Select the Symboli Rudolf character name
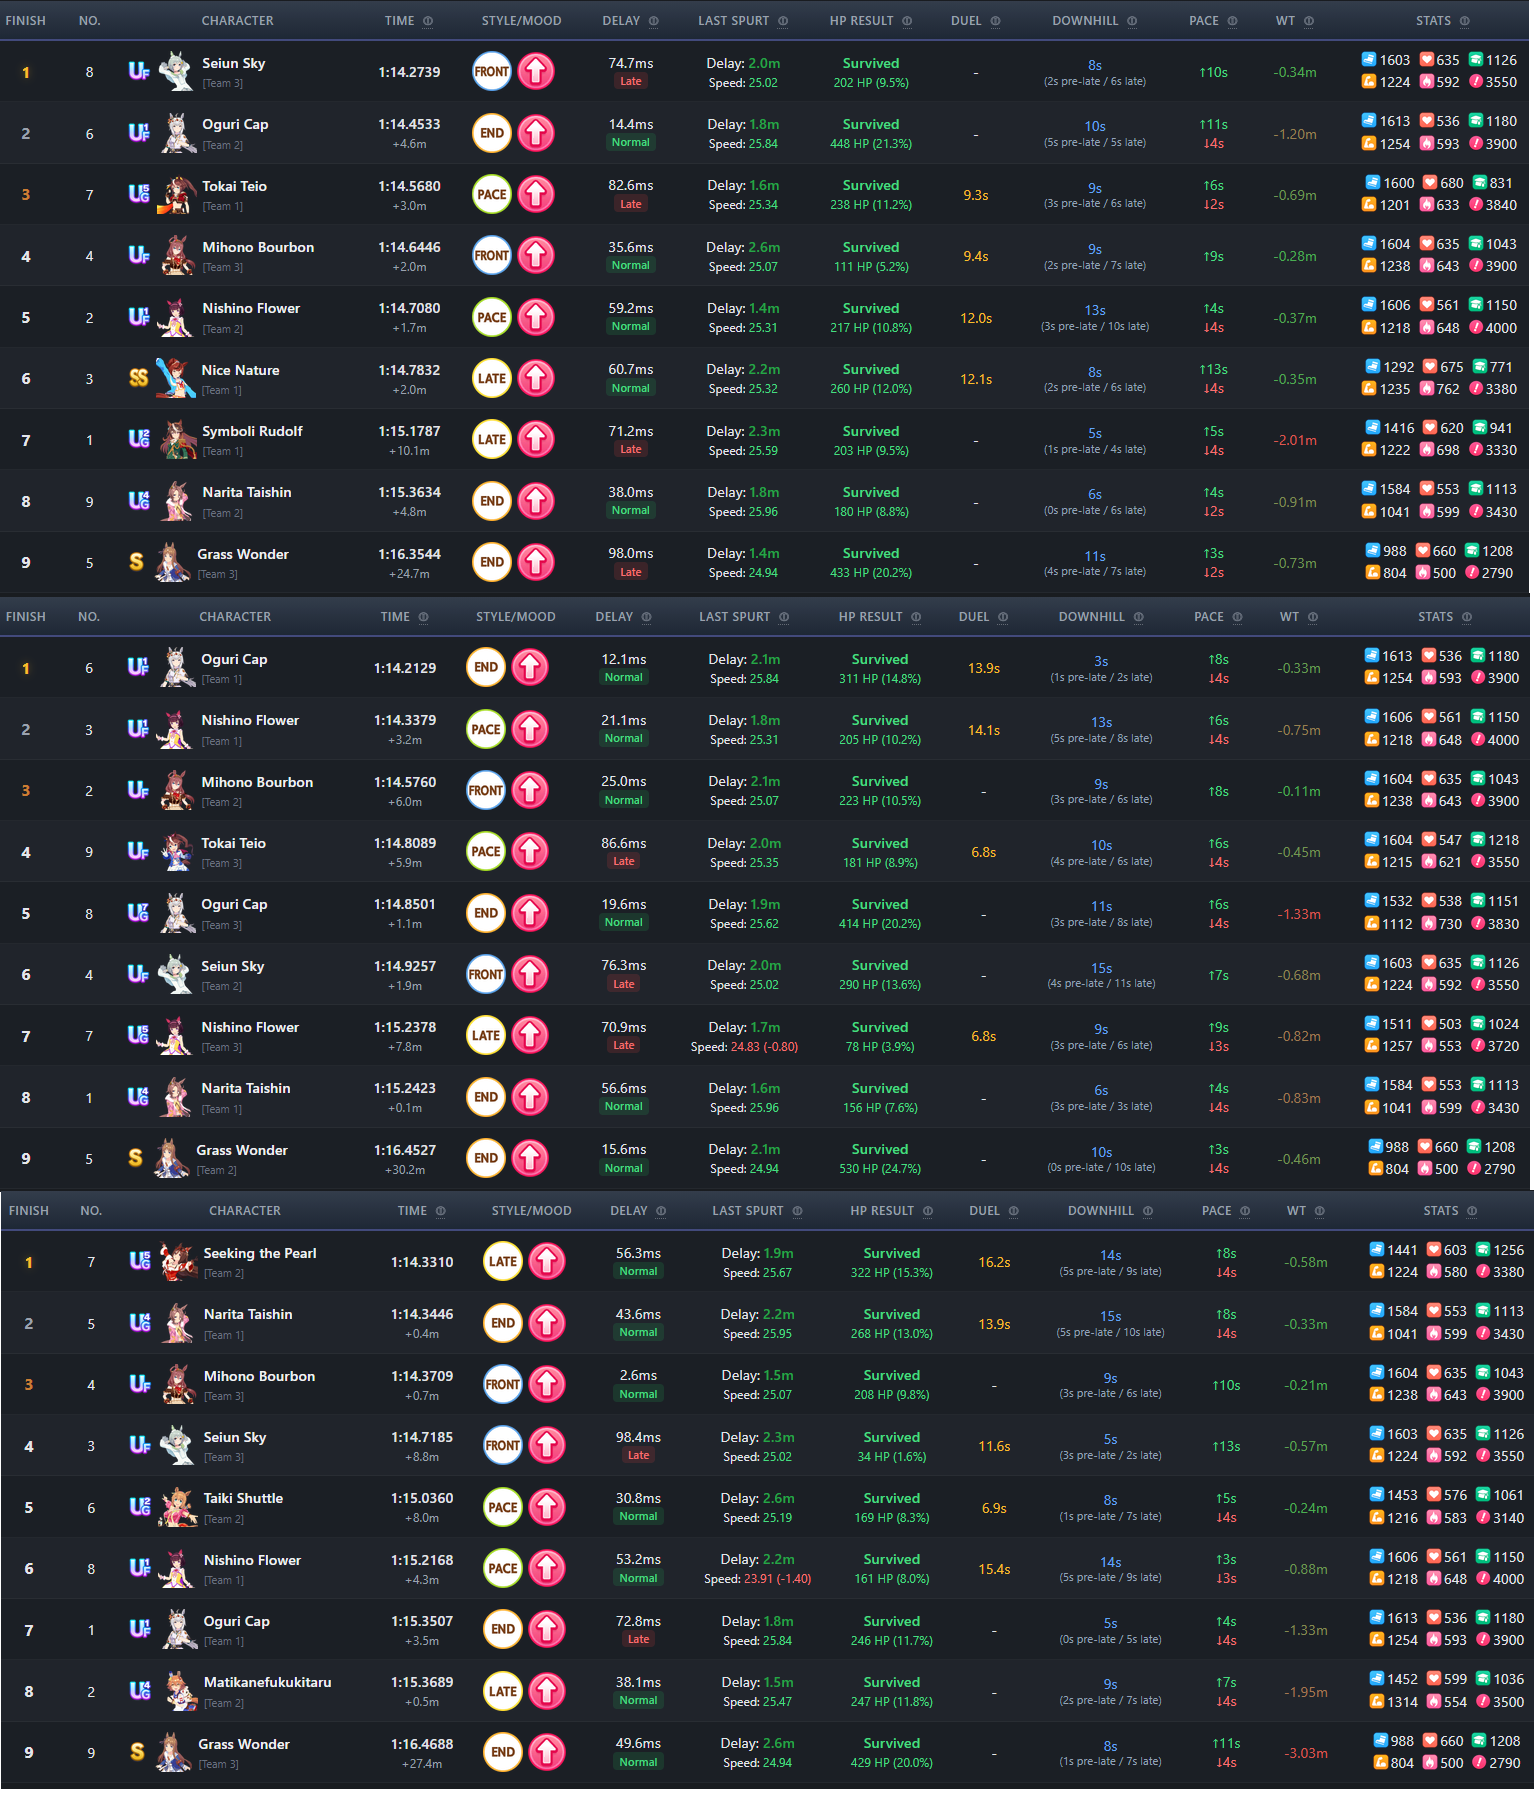Viewport: 1540px width, 1794px height. click(252, 431)
